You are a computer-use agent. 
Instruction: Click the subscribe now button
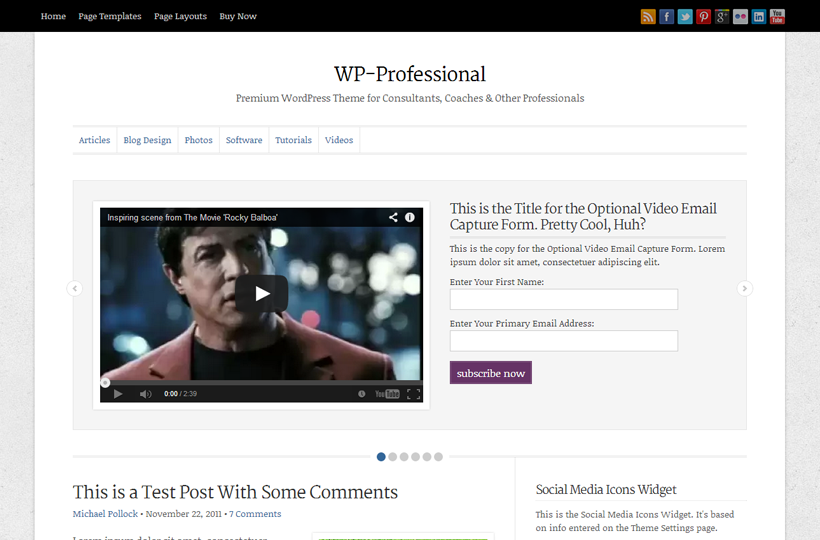(x=491, y=373)
